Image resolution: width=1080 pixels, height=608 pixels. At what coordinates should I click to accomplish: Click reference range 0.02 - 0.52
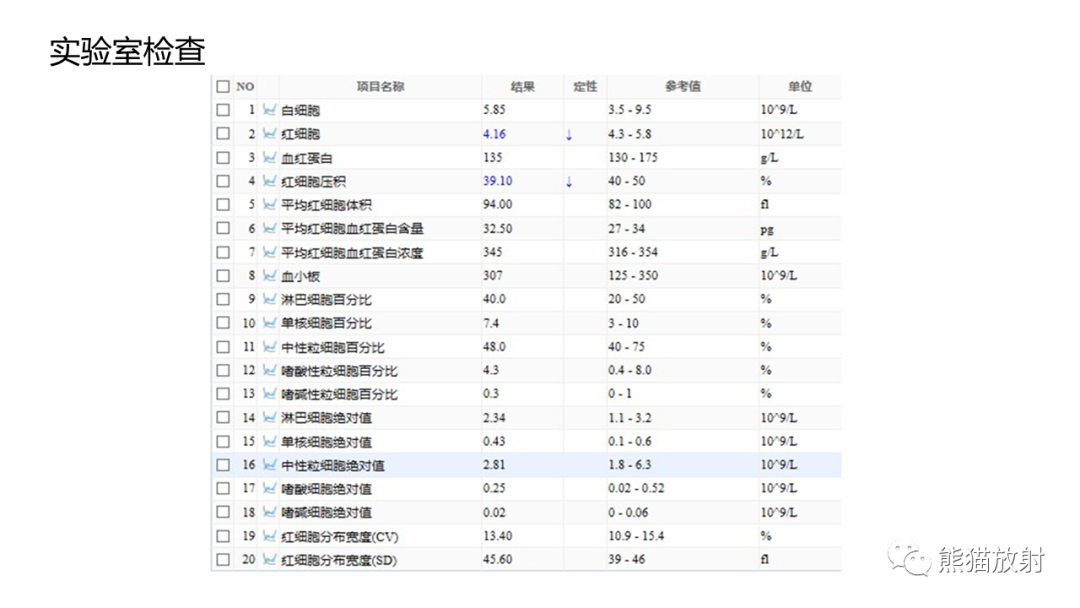[x=636, y=488]
